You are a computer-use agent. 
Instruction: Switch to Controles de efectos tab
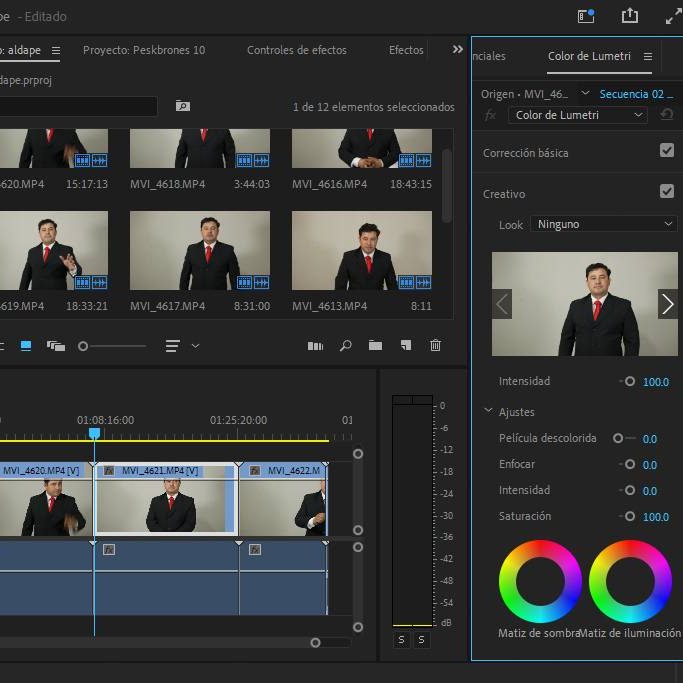(x=296, y=50)
